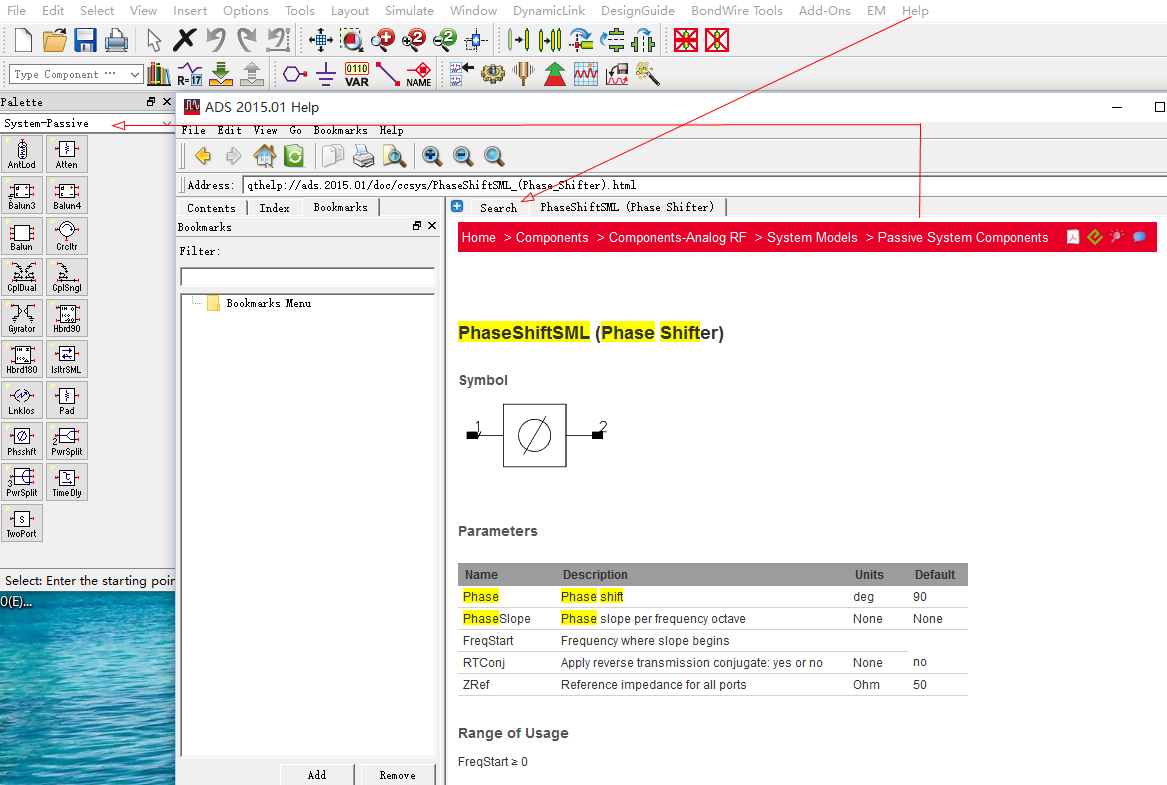Select the CplSngl coupler component
The height and width of the screenshot is (785, 1167).
[x=67, y=277]
